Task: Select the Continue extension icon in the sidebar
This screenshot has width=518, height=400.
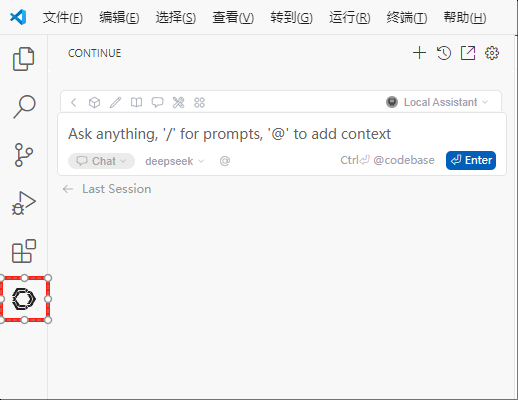Action: pyautogui.click(x=24, y=299)
